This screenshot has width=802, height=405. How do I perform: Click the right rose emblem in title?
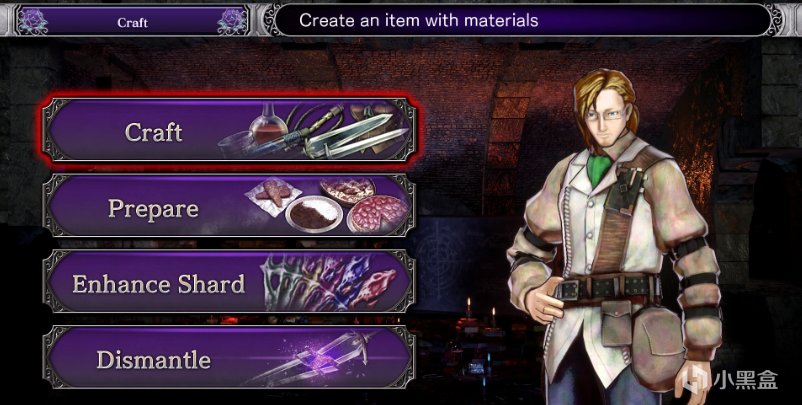click(x=231, y=21)
